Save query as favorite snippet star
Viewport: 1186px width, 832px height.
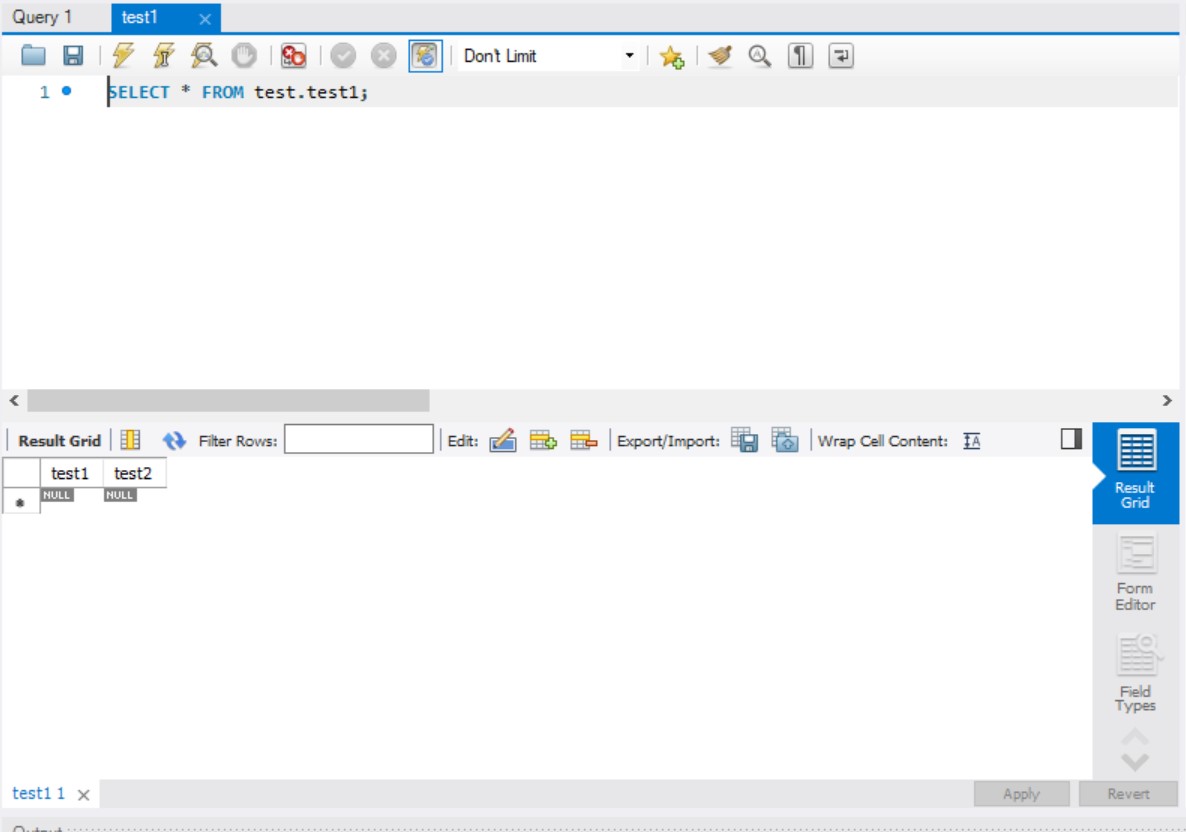coord(671,56)
